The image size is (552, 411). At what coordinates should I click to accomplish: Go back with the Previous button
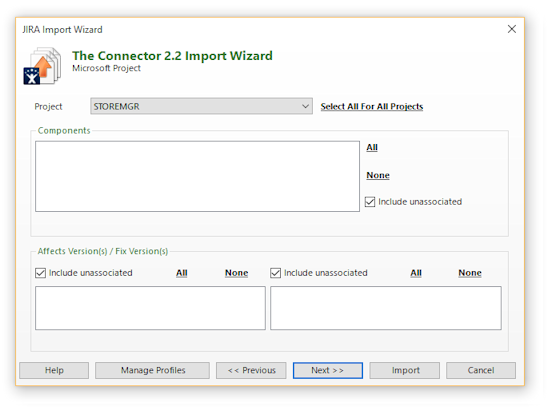pyautogui.click(x=251, y=370)
